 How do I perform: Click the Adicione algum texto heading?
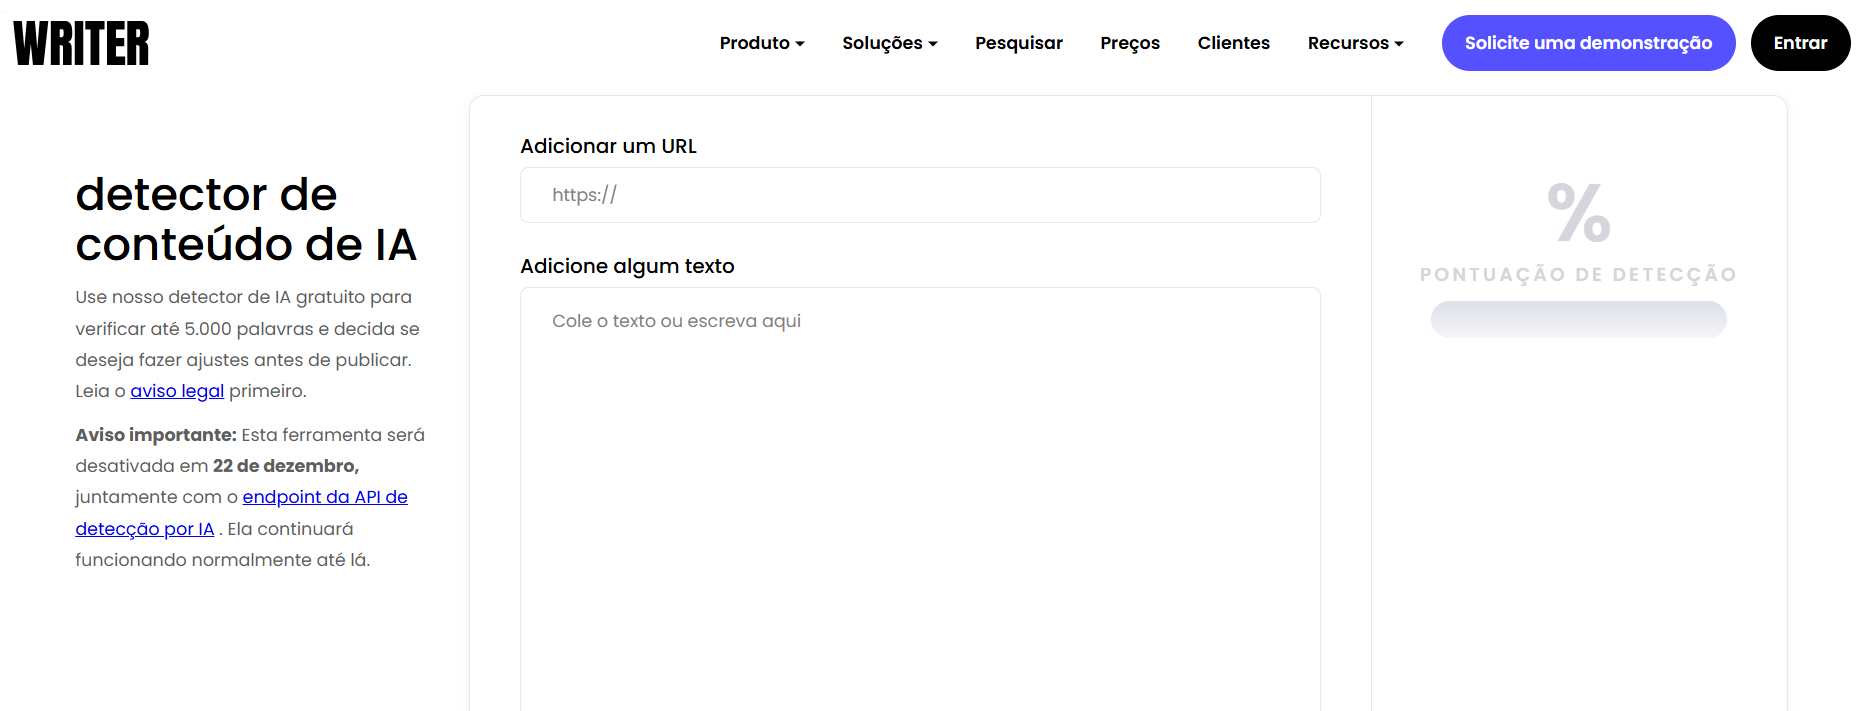(627, 266)
